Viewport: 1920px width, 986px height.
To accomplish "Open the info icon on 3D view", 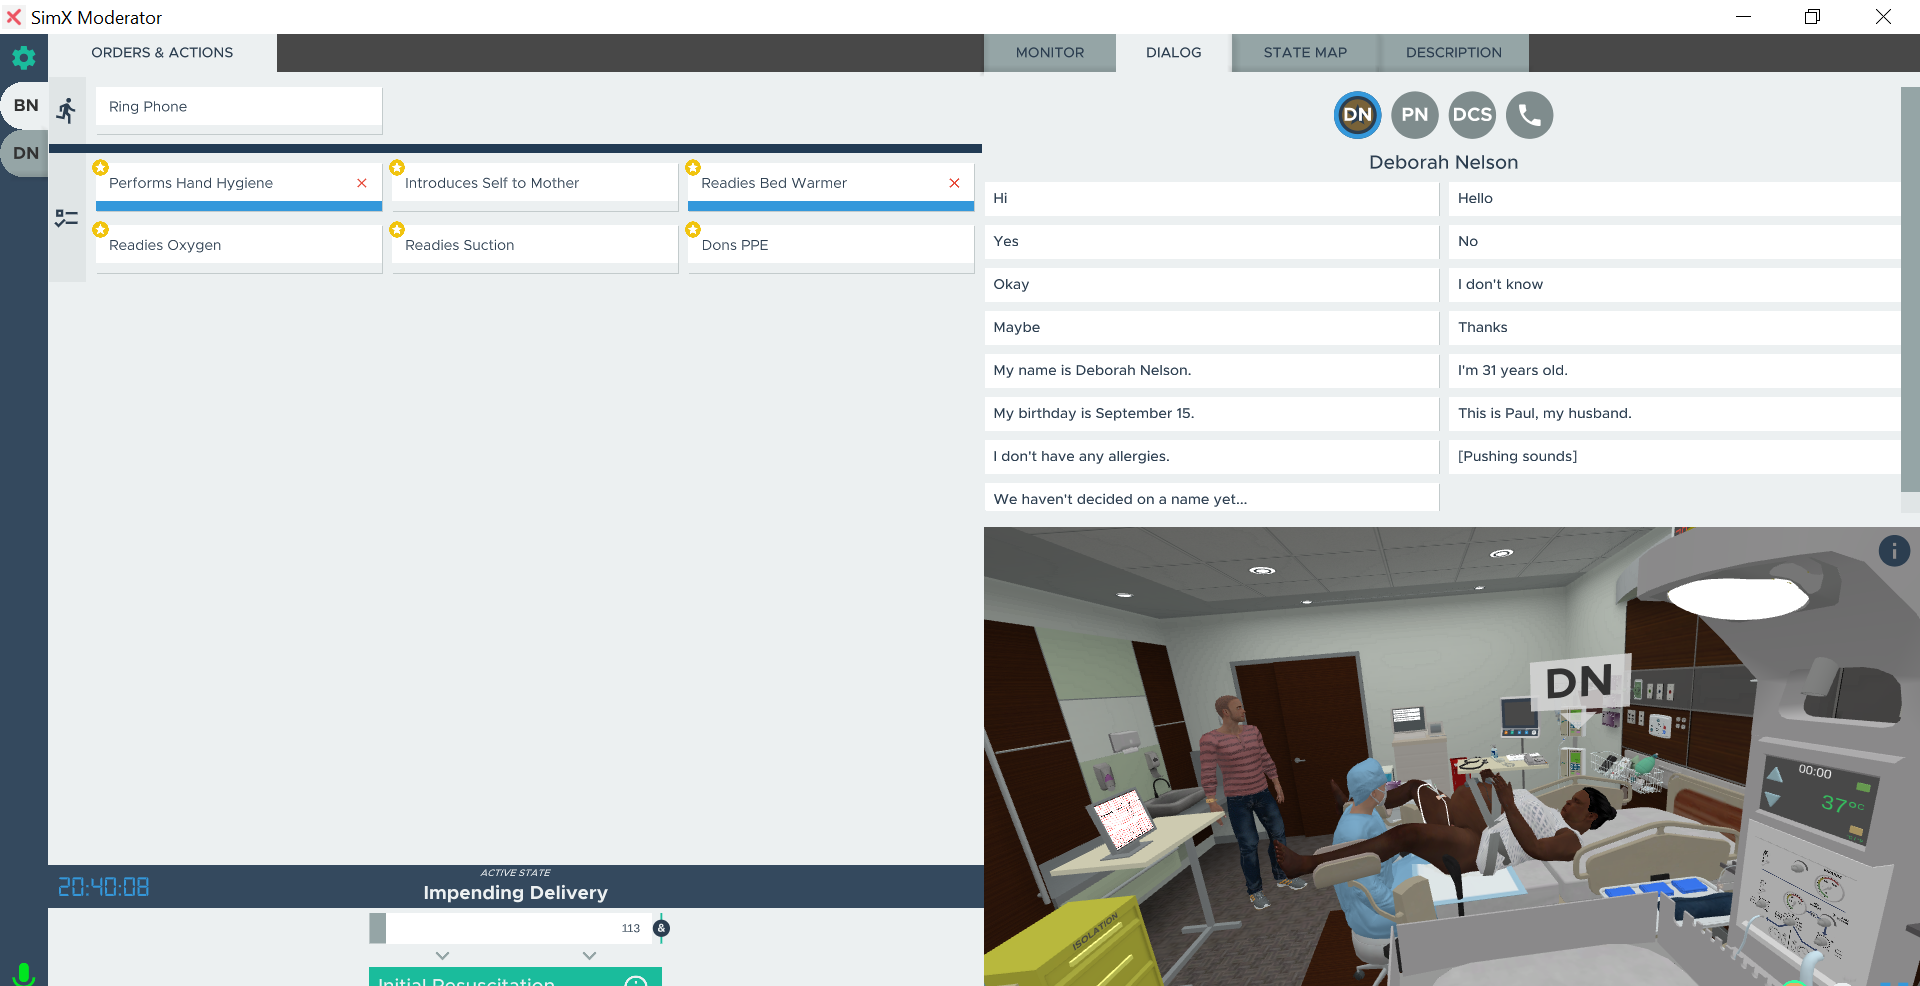I will pos(1893,551).
